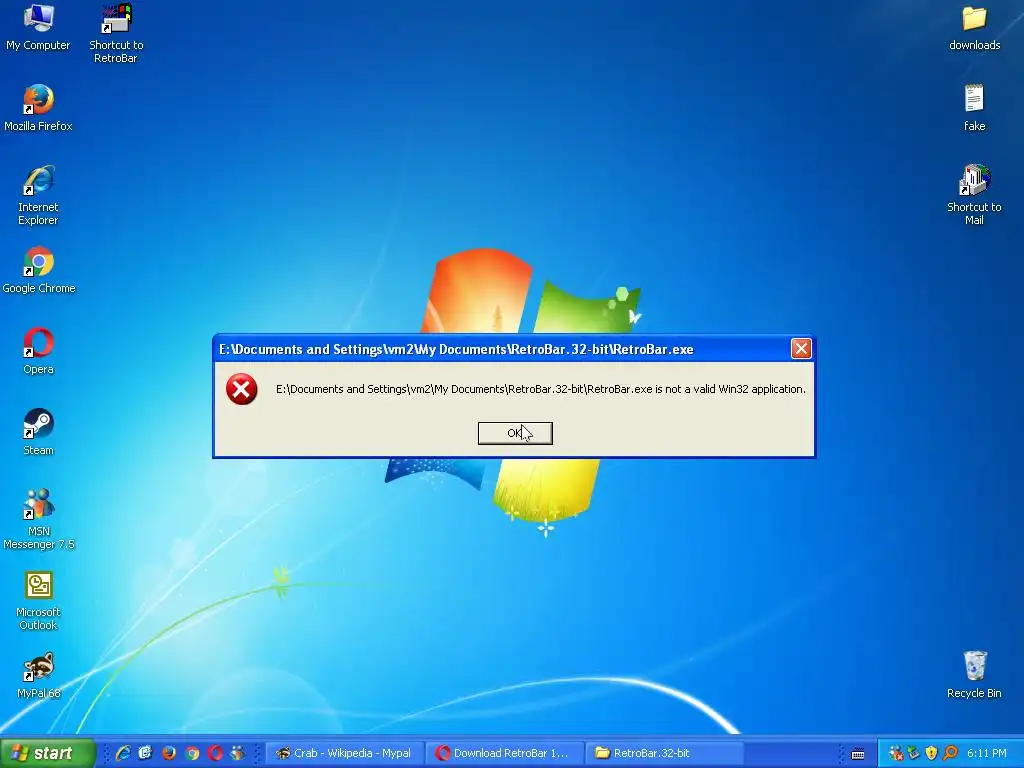The height and width of the screenshot is (768, 1024).
Task: Click the dialog title bar path text
Action: (x=456, y=349)
